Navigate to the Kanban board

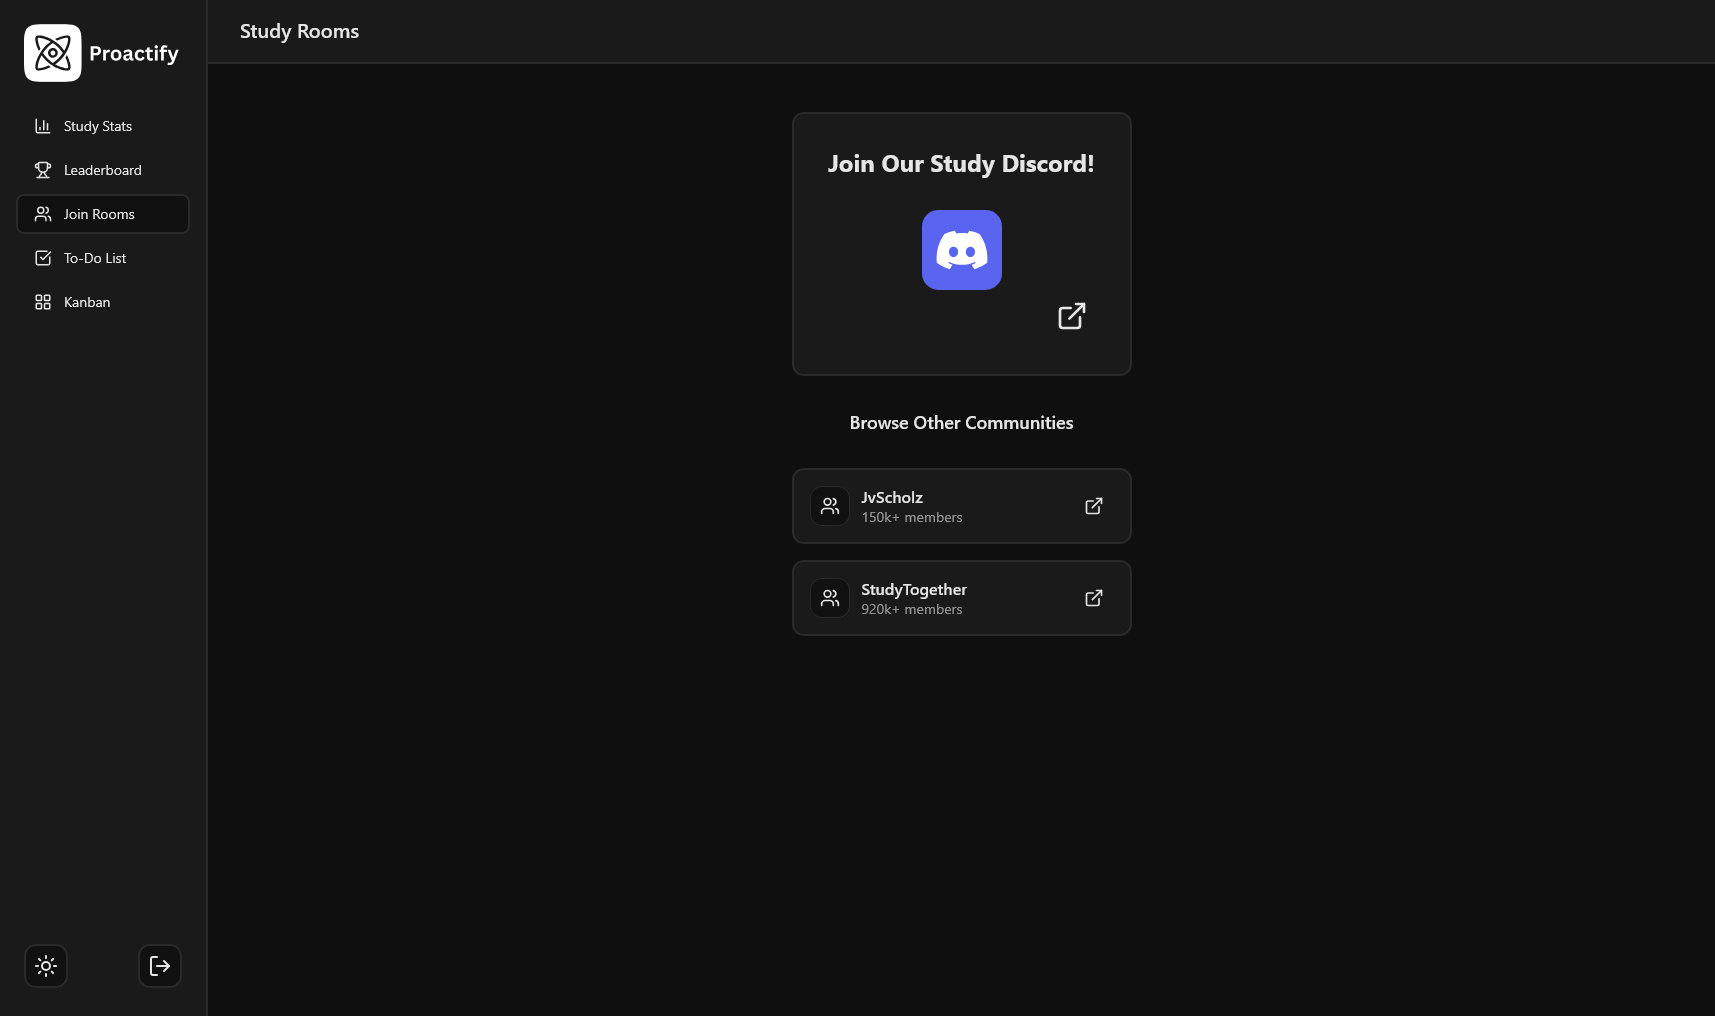click(103, 302)
